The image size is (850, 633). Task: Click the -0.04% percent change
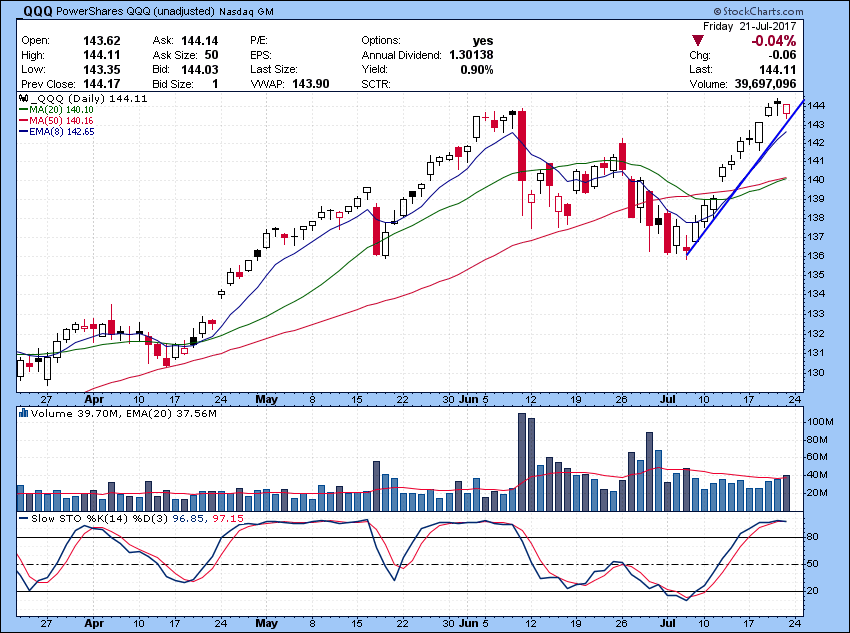774,41
